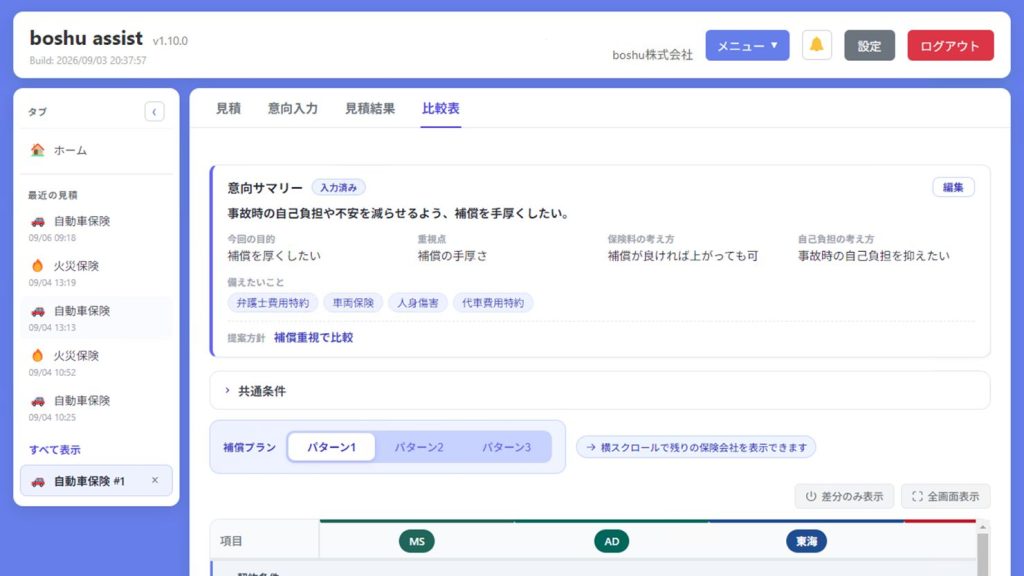
Task: Click the 項目 column header
Action: coord(264,541)
